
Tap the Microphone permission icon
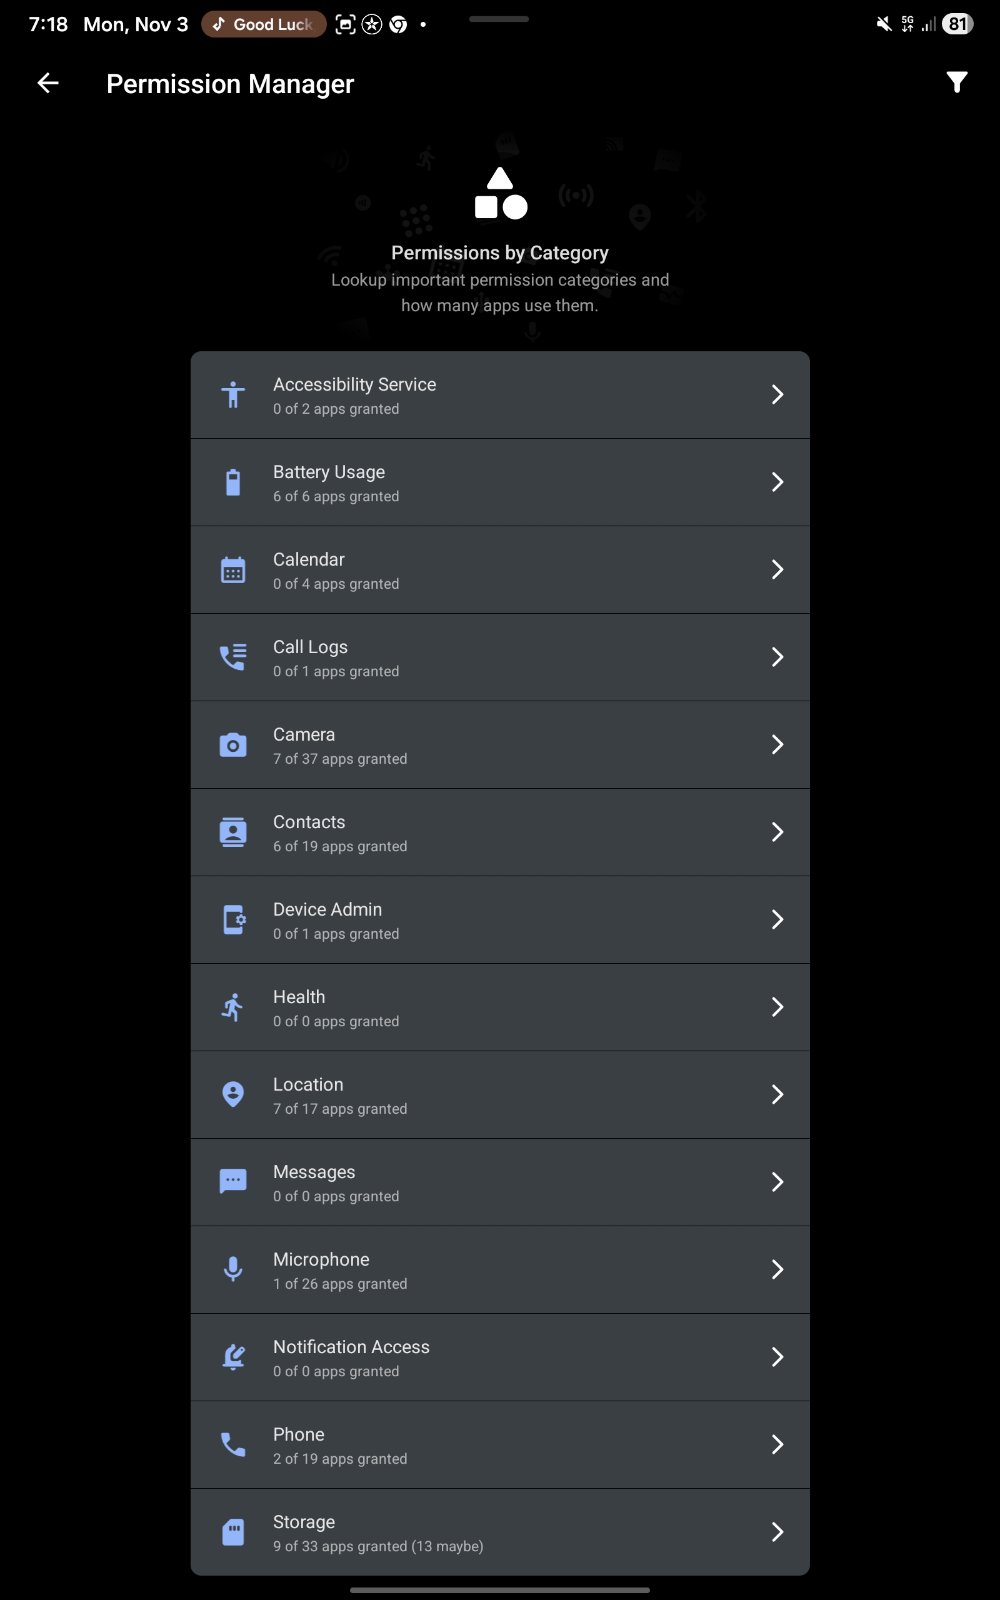[233, 1269]
